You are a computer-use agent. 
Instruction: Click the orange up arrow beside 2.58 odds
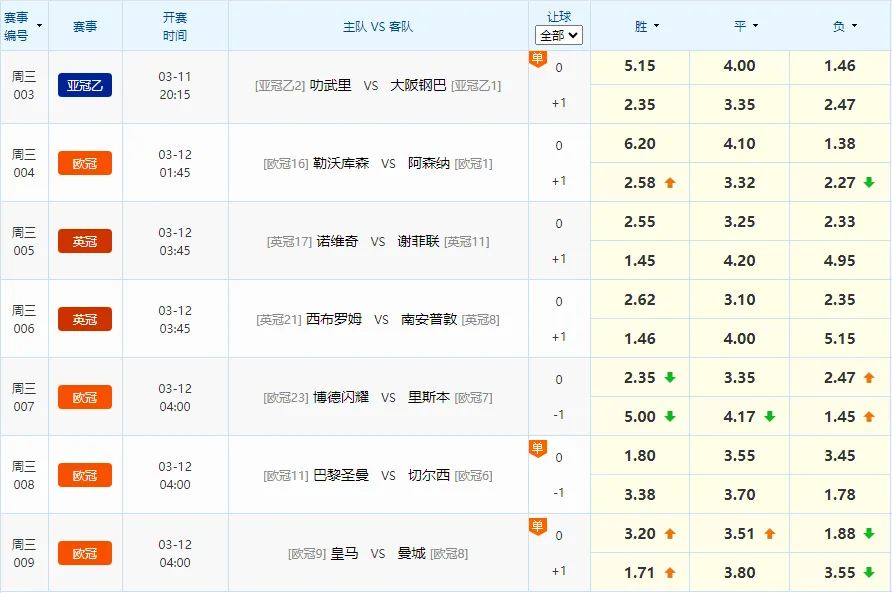670,183
